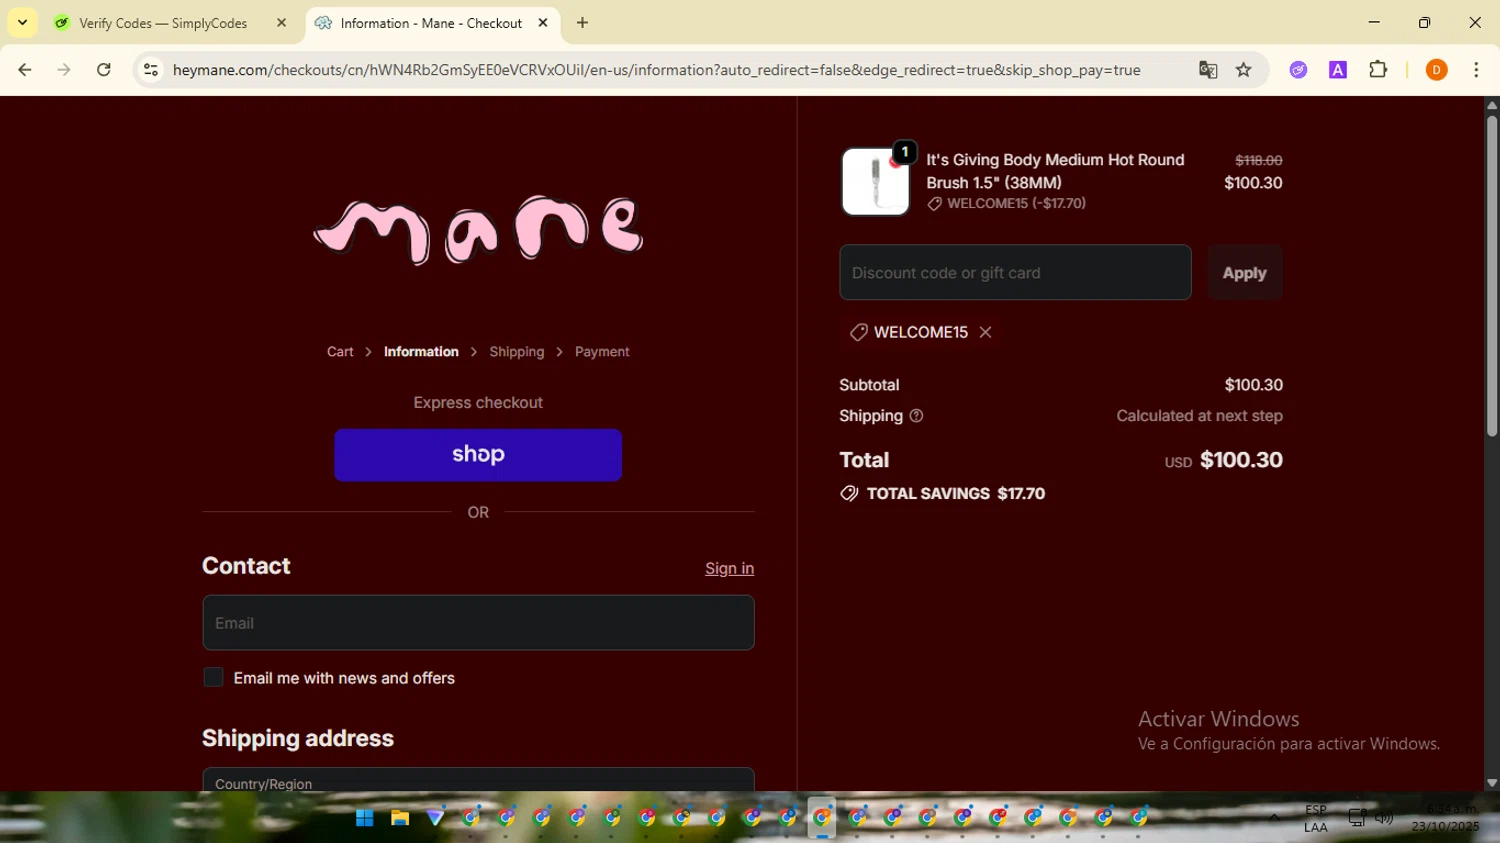
Task: Show hidden system tray icons
Action: (1274, 818)
